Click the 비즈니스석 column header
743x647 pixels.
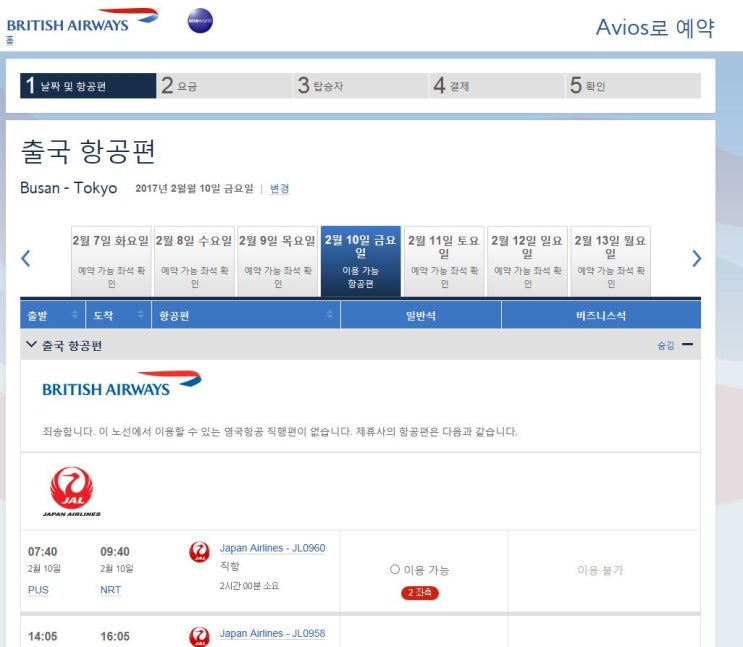point(601,315)
